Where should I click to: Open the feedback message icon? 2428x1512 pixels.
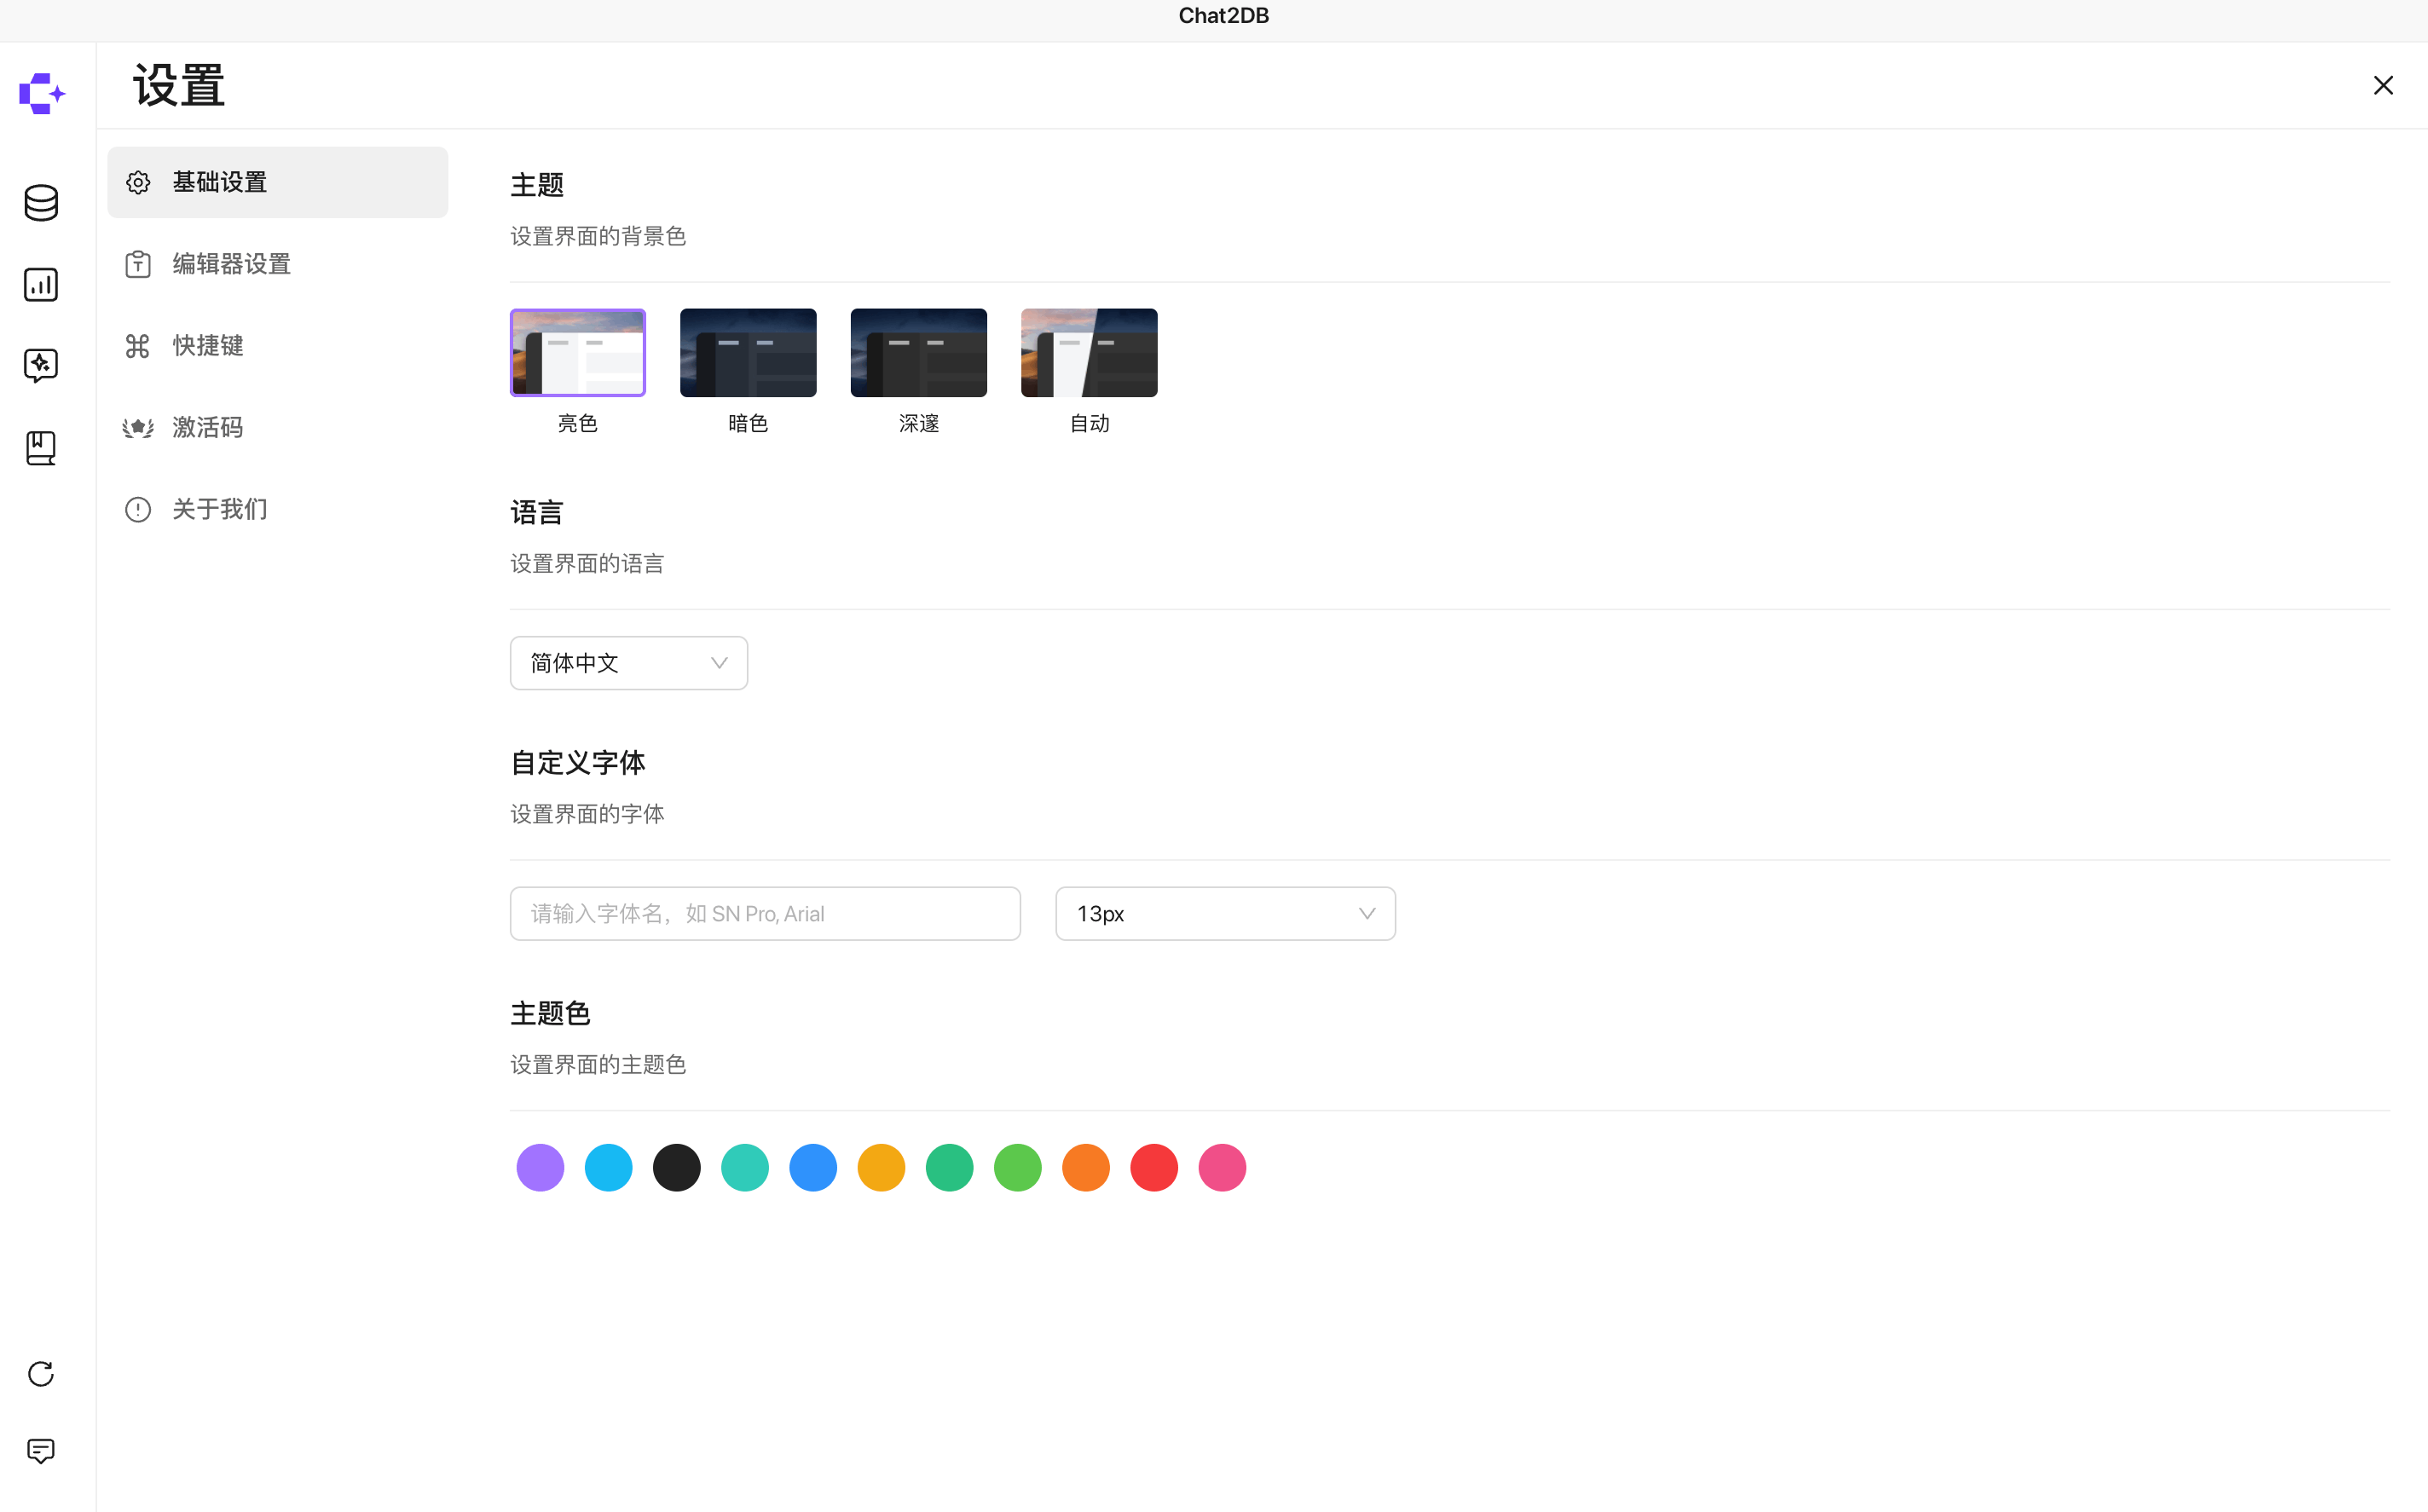coord(41,1451)
